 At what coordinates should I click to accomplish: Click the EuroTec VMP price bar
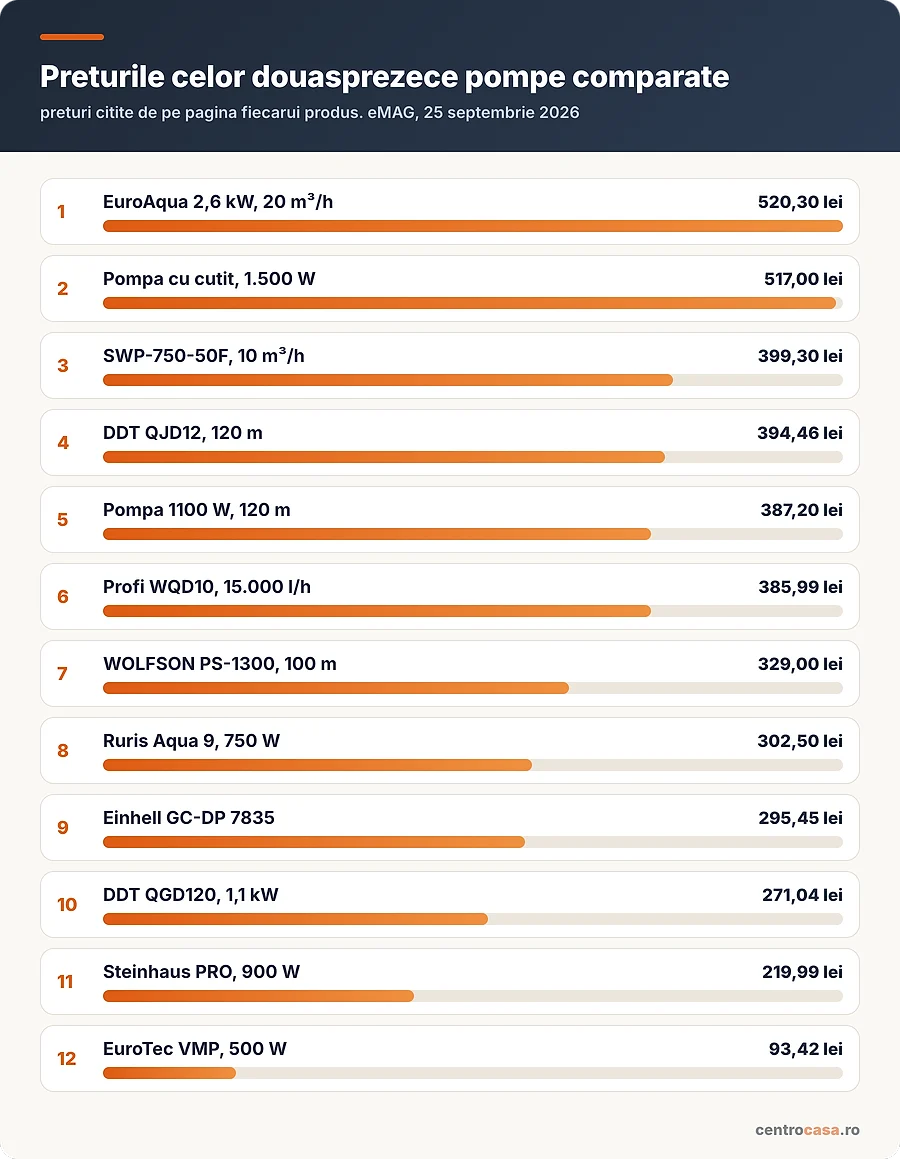(473, 1073)
